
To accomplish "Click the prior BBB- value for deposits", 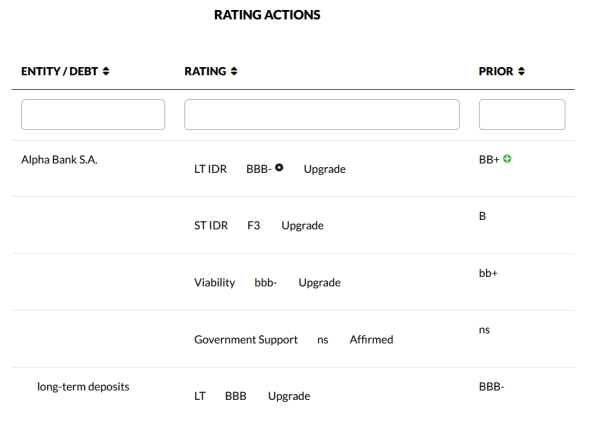I will point(491,386).
